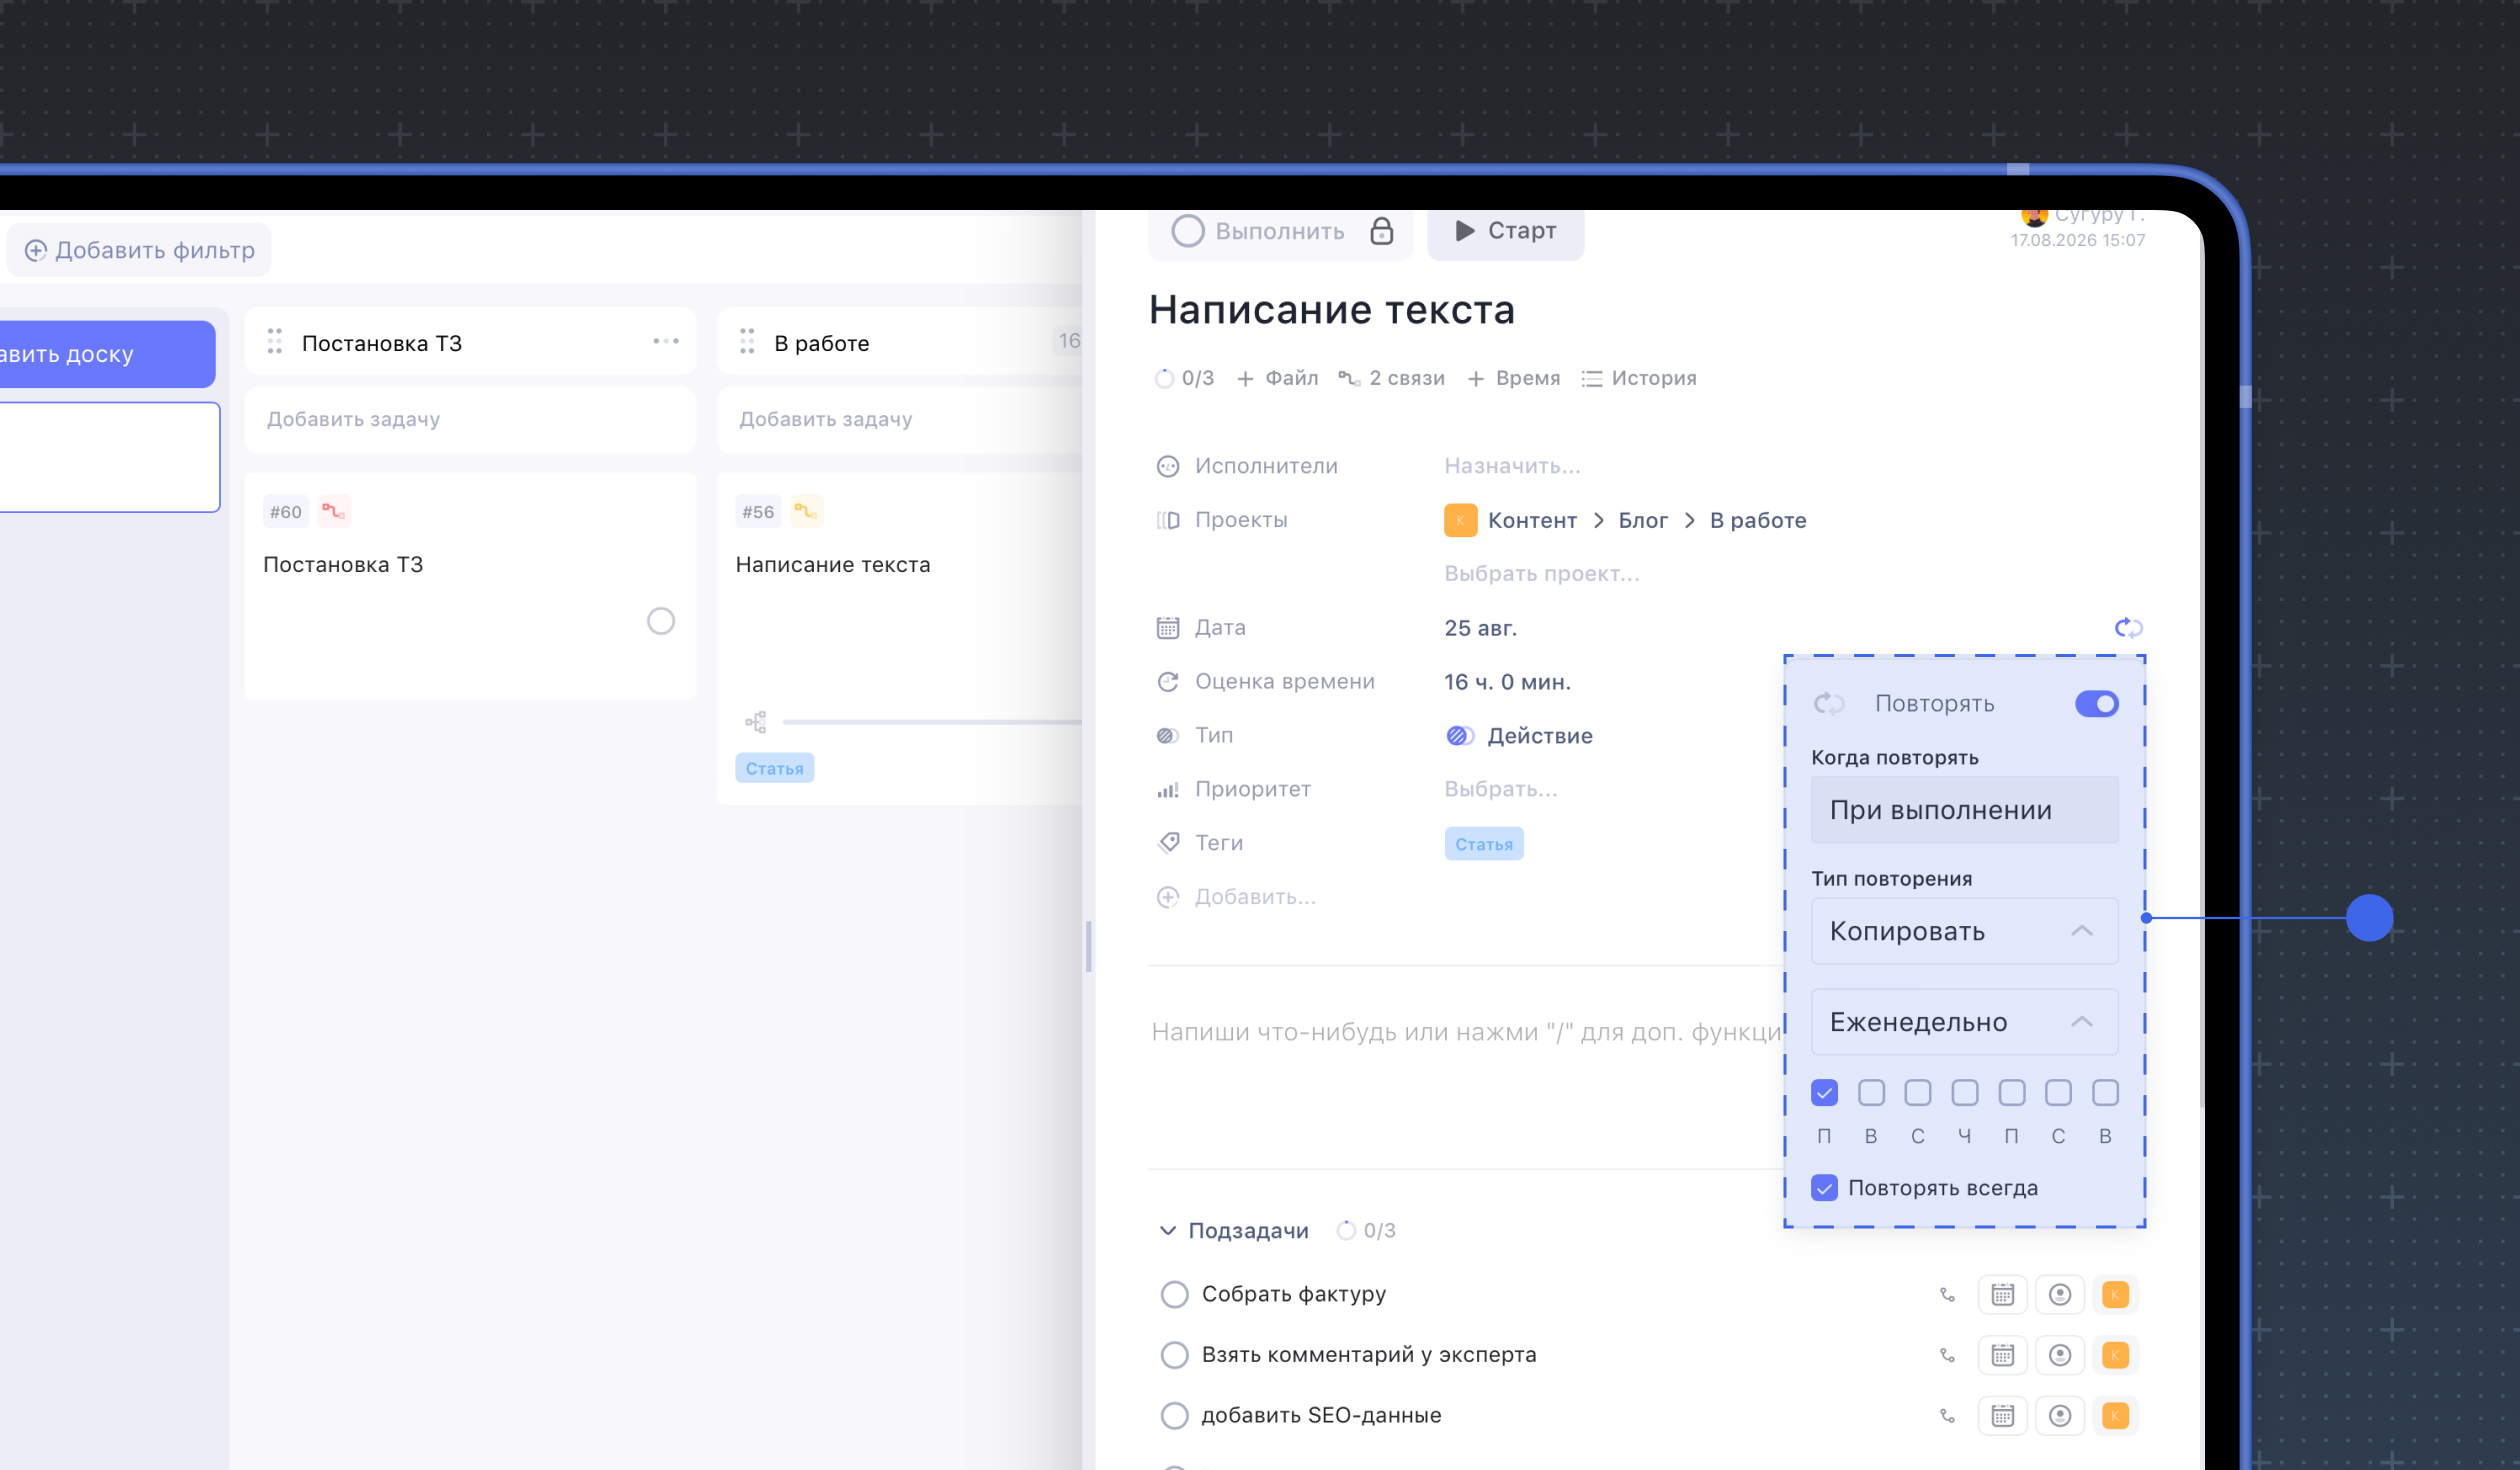This screenshot has width=2520, height=1470.
Task: Mark Постановка ТЗ card complete
Action: (x=661, y=622)
